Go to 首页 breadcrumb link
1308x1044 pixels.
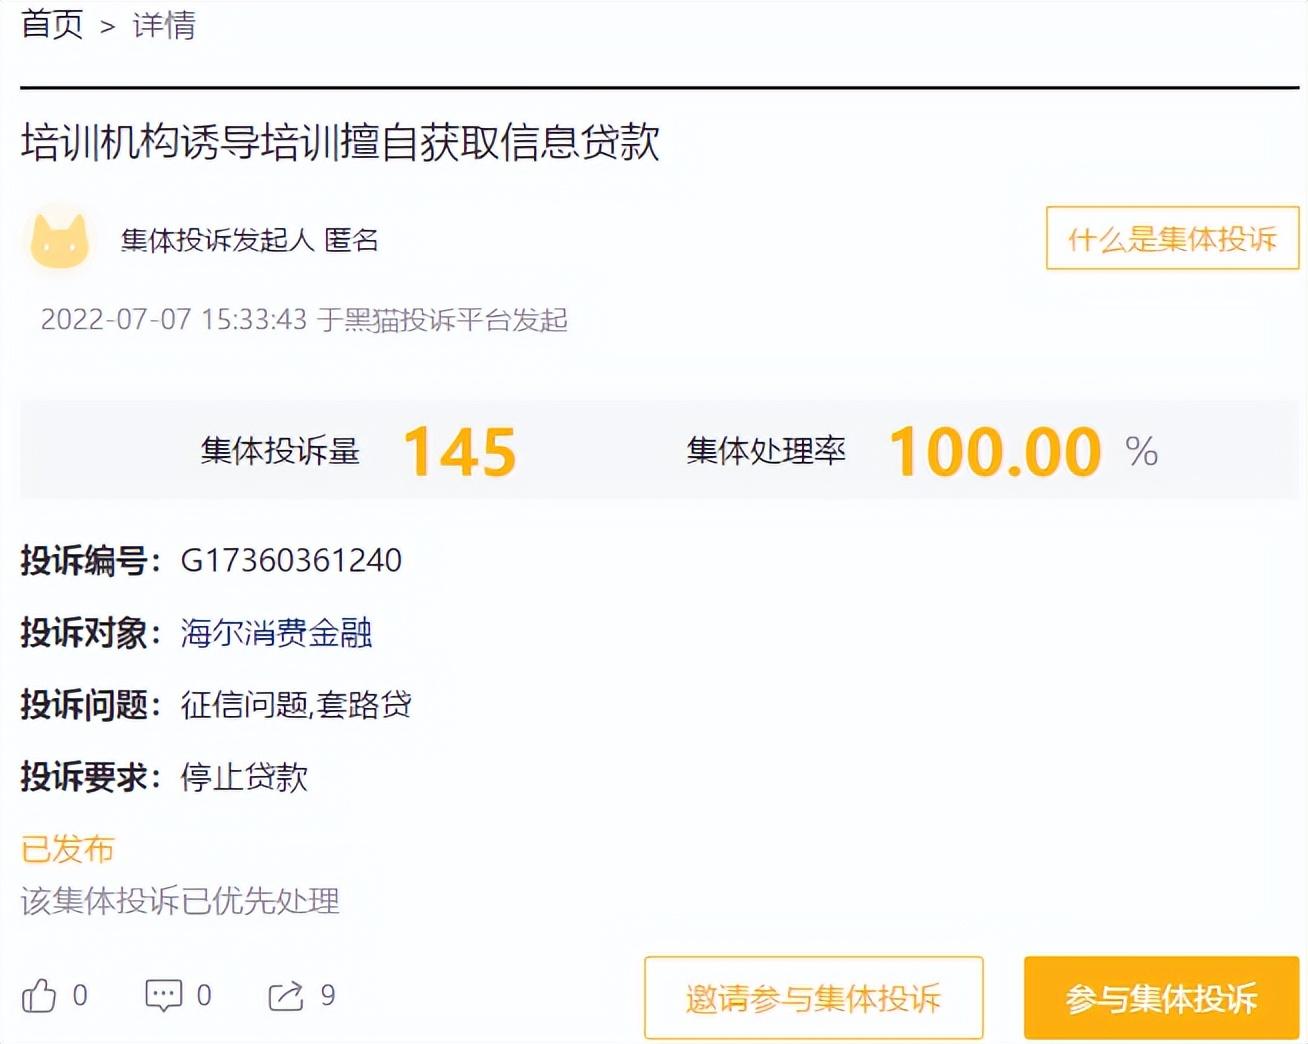coord(52,24)
